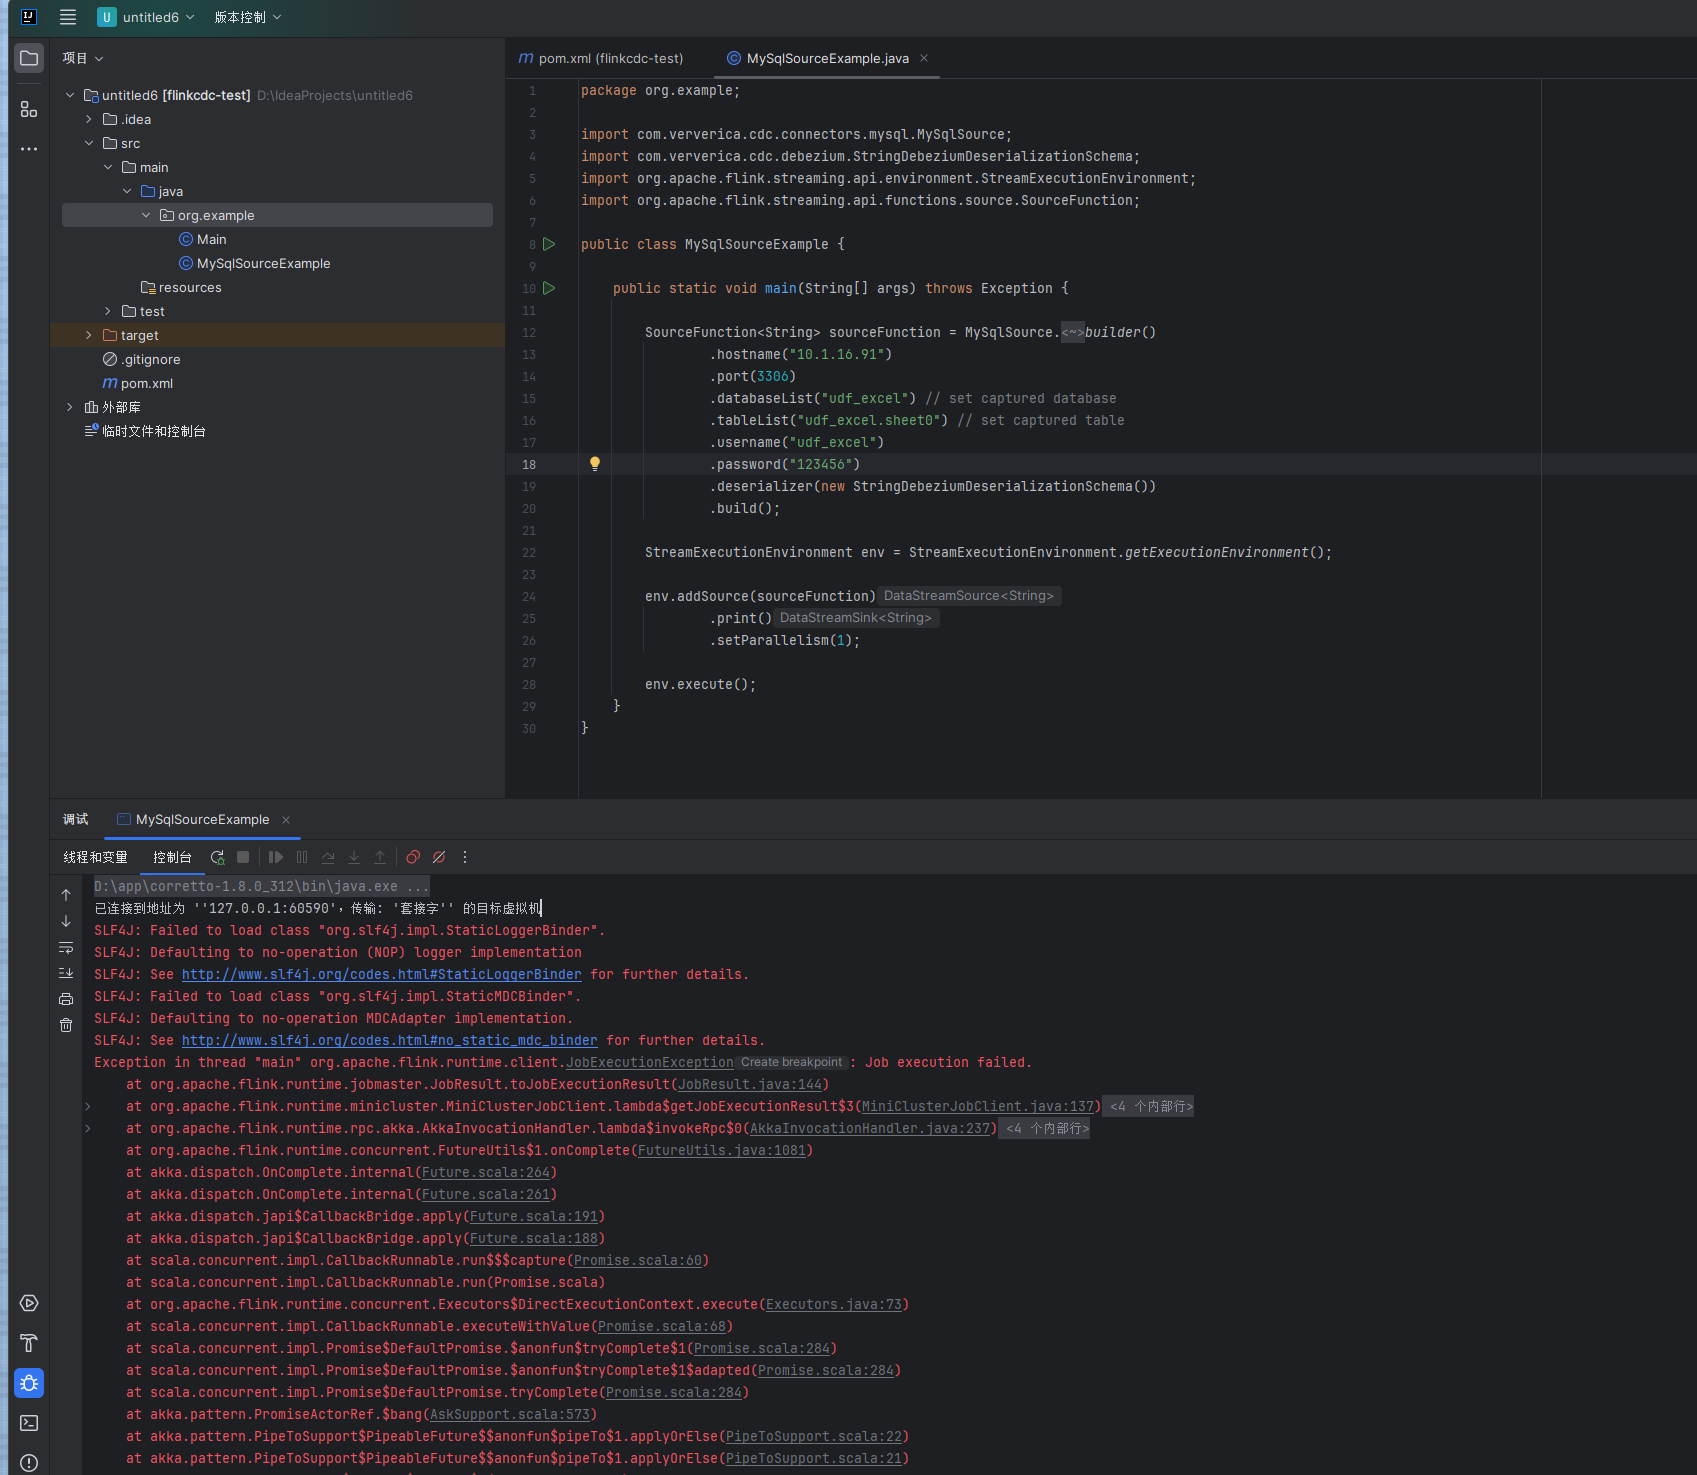This screenshot has height=1475, width=1697.
Task: Collapse the java source folder
Action: click(127, 191)
